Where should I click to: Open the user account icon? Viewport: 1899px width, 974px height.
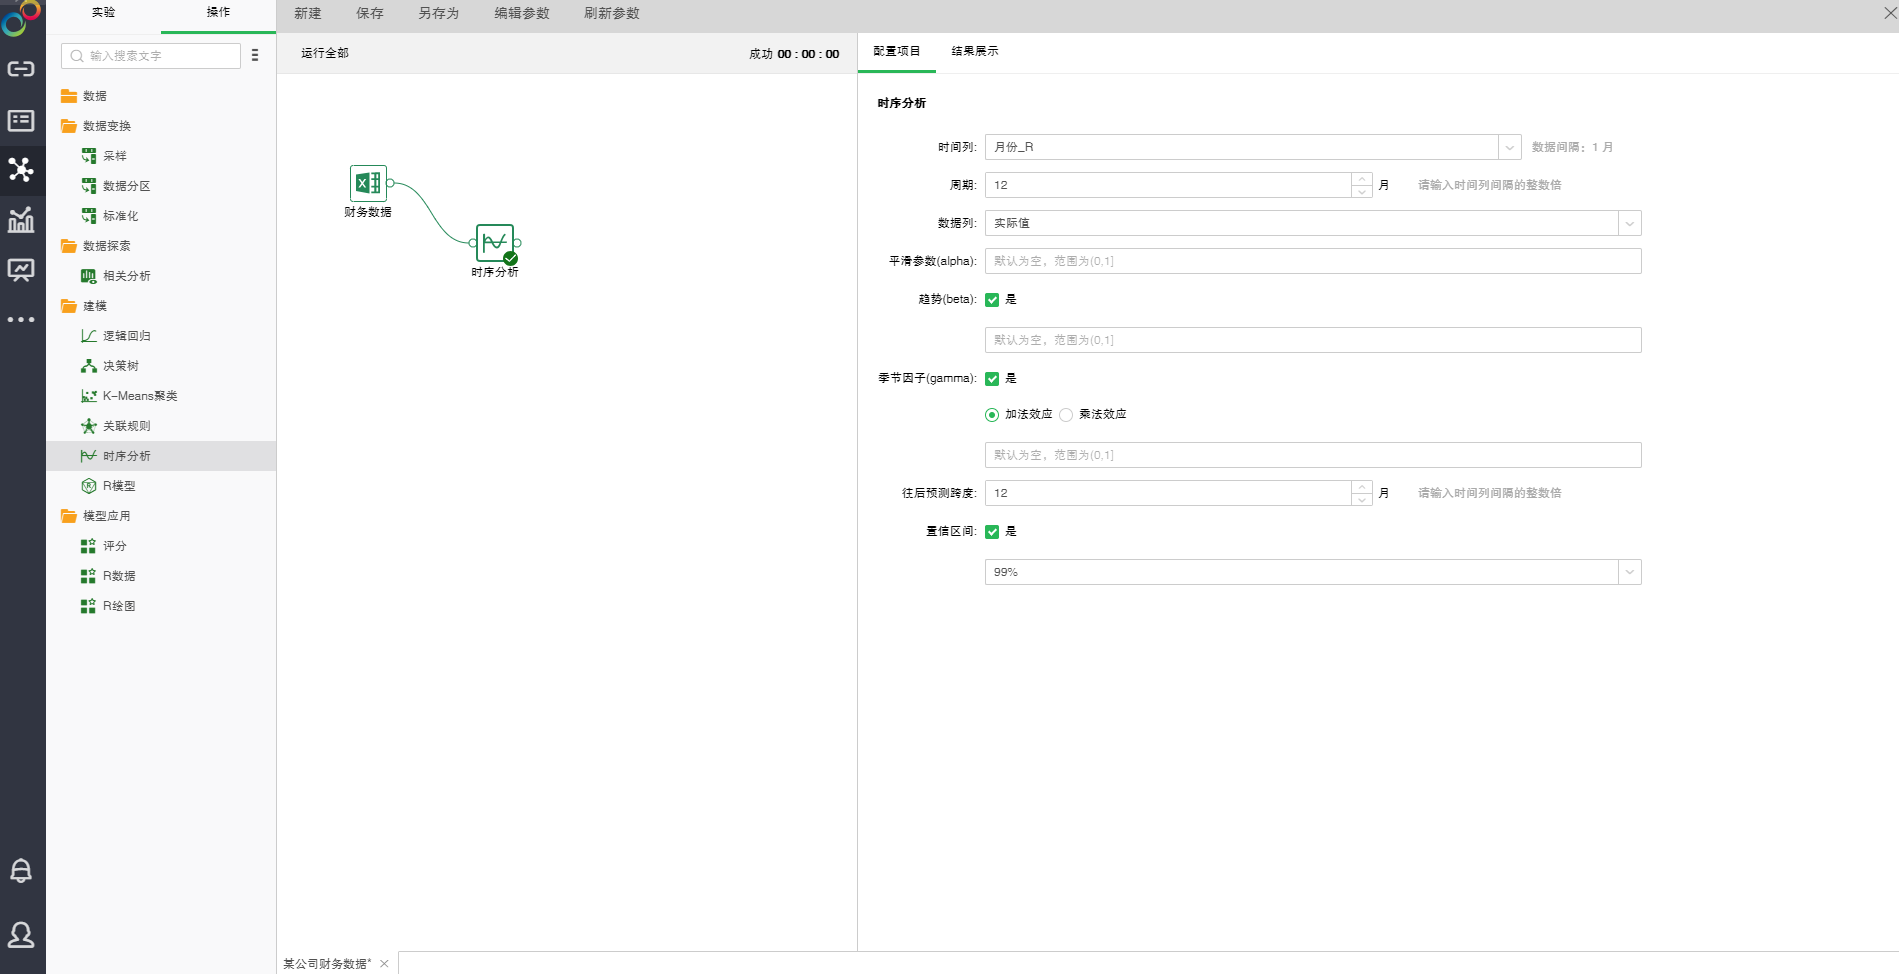(21, 934)
